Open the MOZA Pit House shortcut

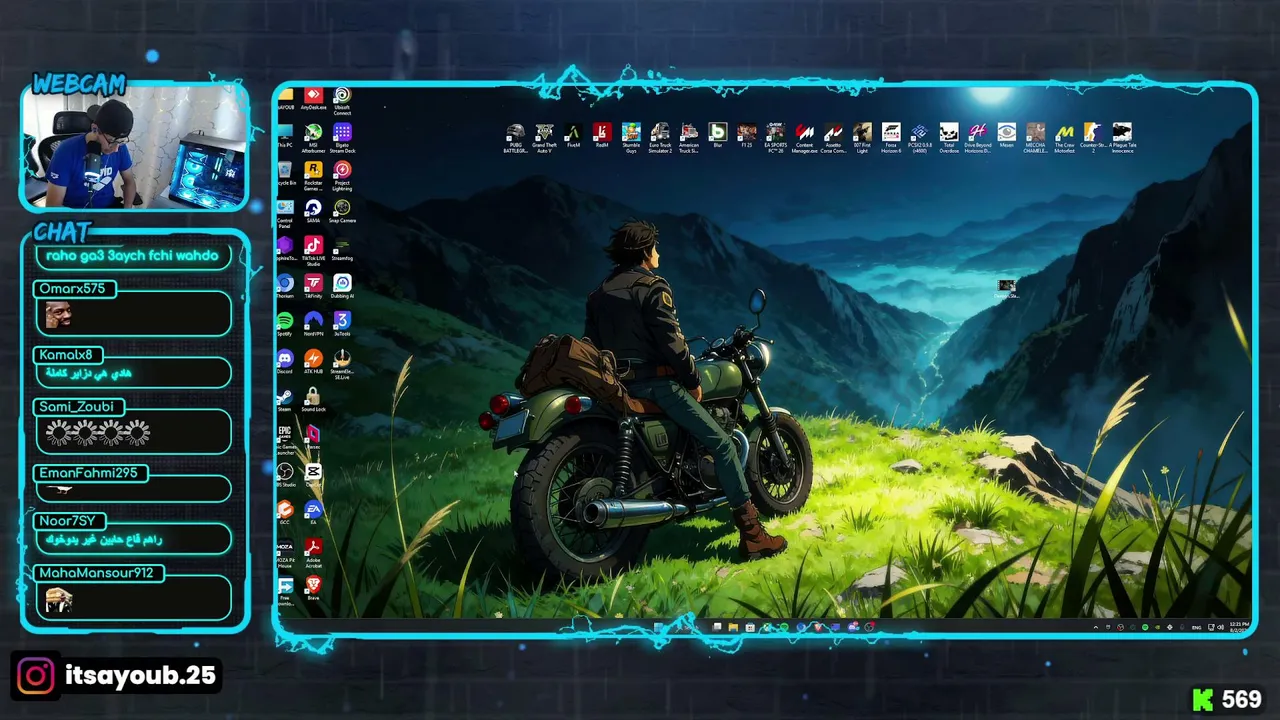pyautogui.click(x=285, y=552)
